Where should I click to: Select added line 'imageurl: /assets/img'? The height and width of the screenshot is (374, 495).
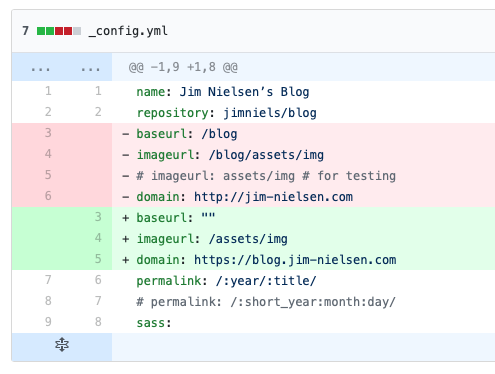tap(212, 239)
